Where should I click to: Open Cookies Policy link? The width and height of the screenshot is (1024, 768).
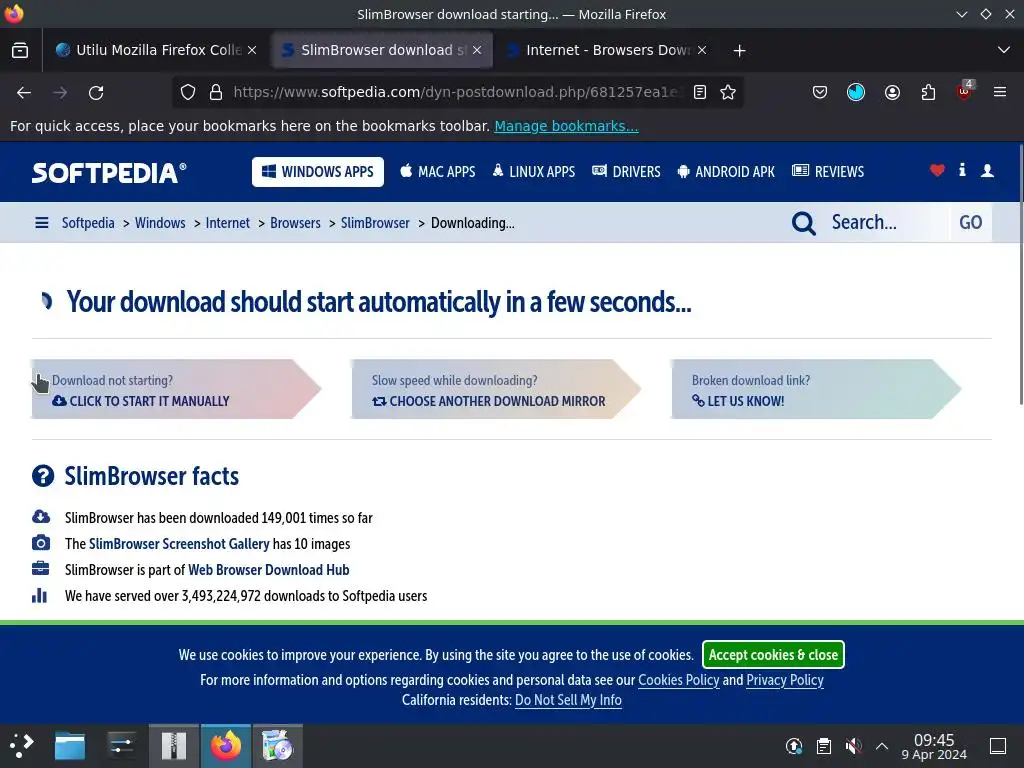(x=679, y=680)
